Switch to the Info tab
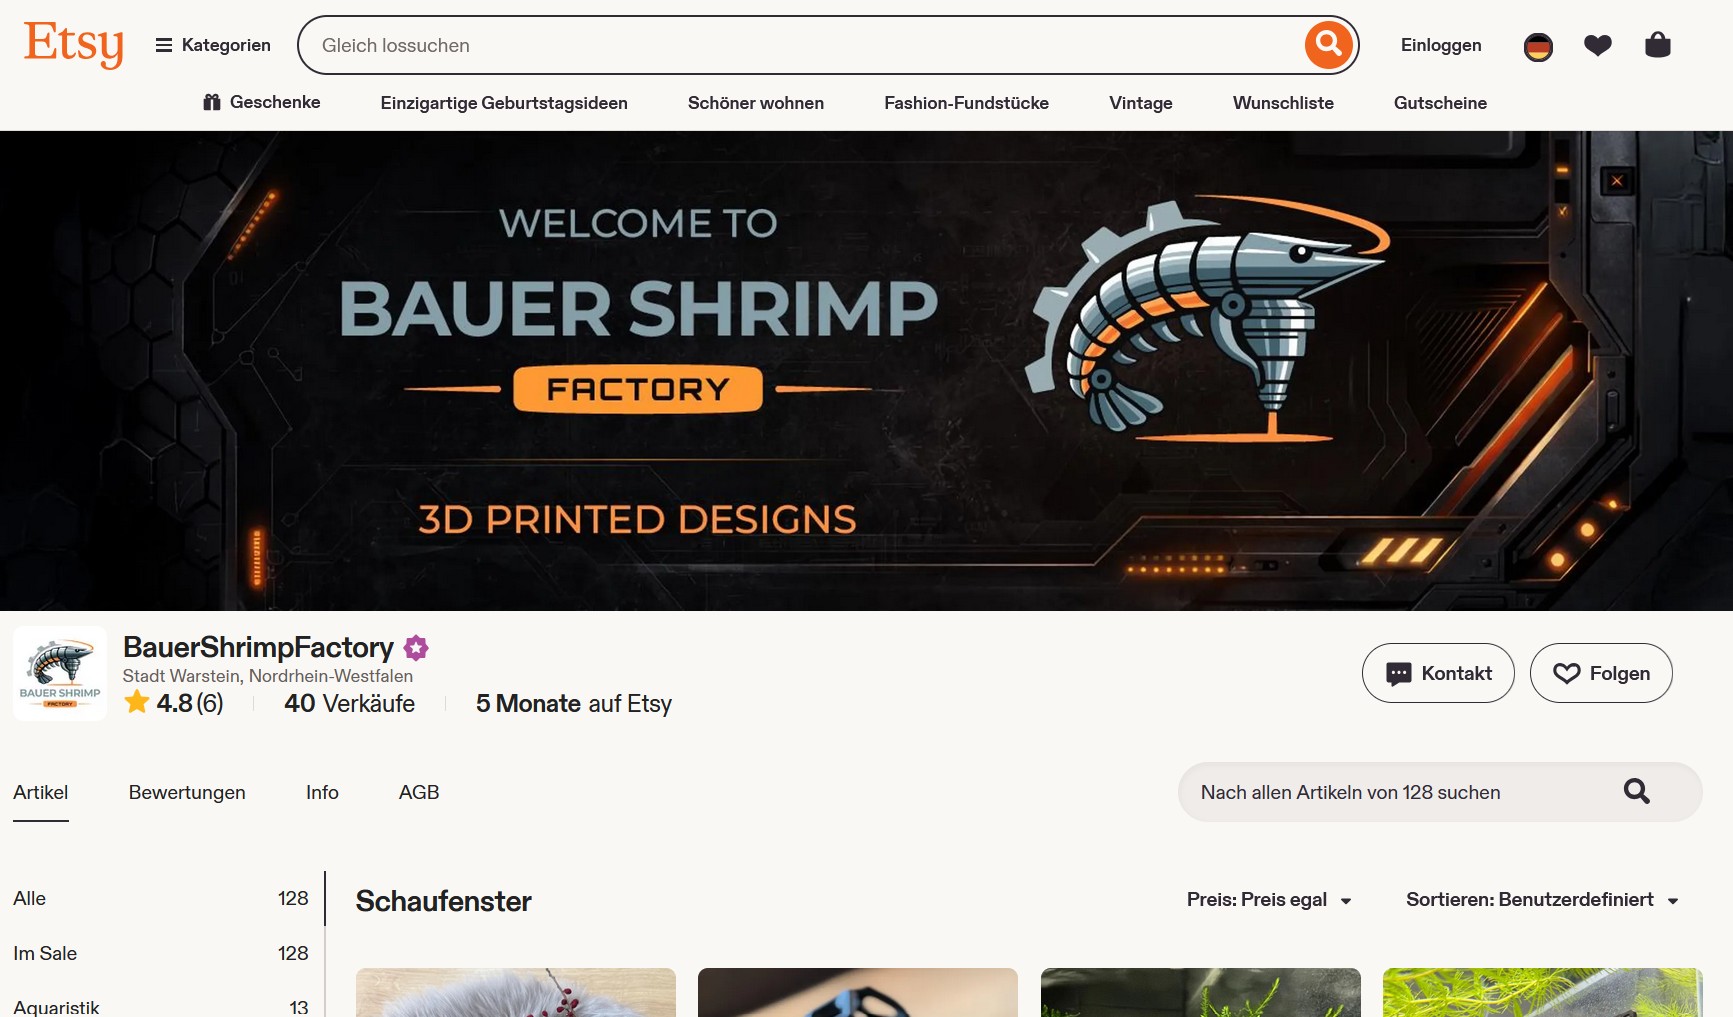The width and height of the screenshot is (1733, 1017). point(322,792)
